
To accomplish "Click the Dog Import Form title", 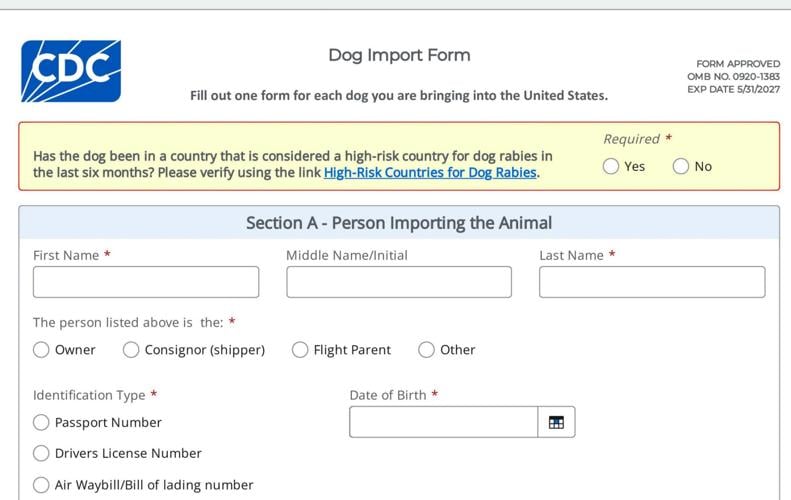I will pyautogui.click(x=399, y=55).
